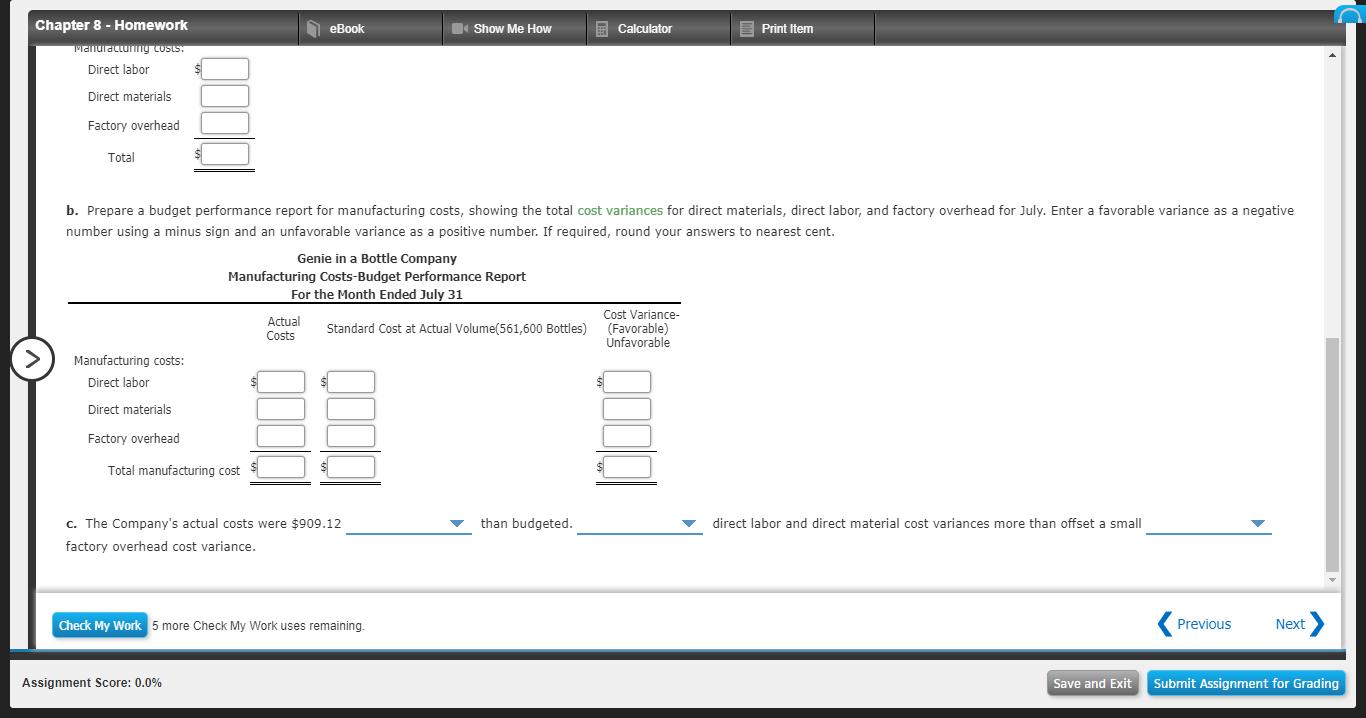Click the Calculator icon
The height and width of the screenshot is (718, 1366).
[602, 29]
